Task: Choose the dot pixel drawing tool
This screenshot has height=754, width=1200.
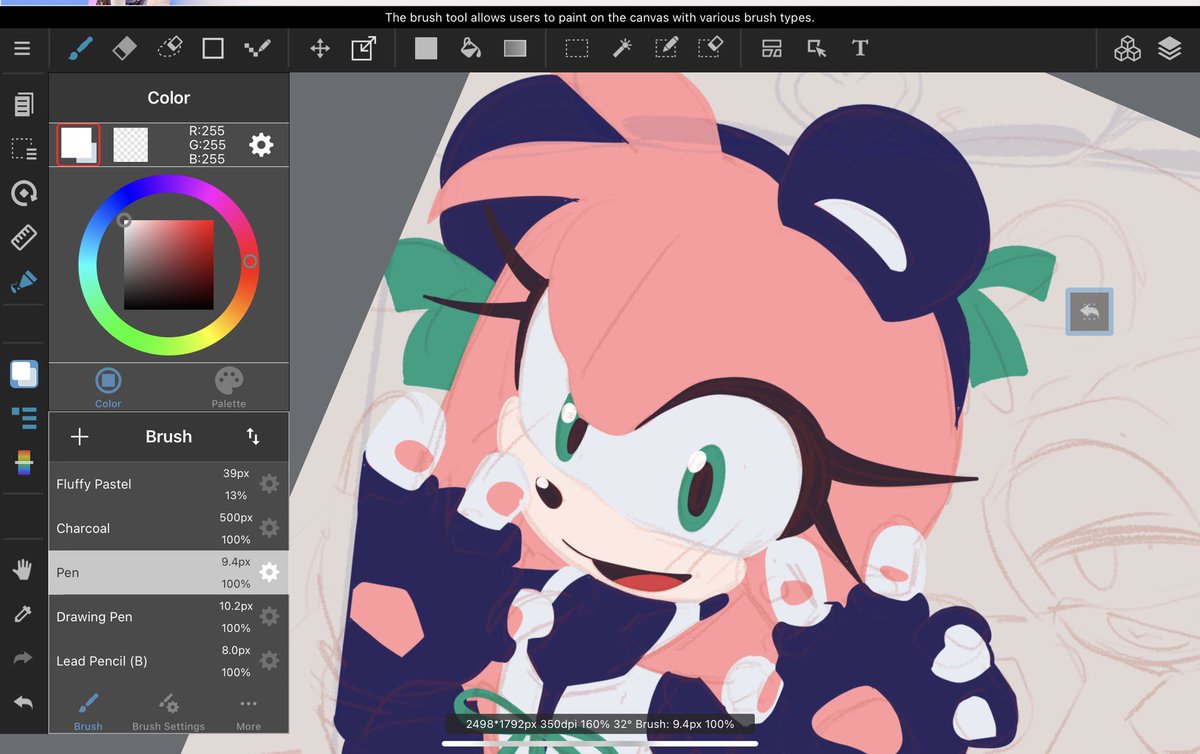Action: point(258,48)
